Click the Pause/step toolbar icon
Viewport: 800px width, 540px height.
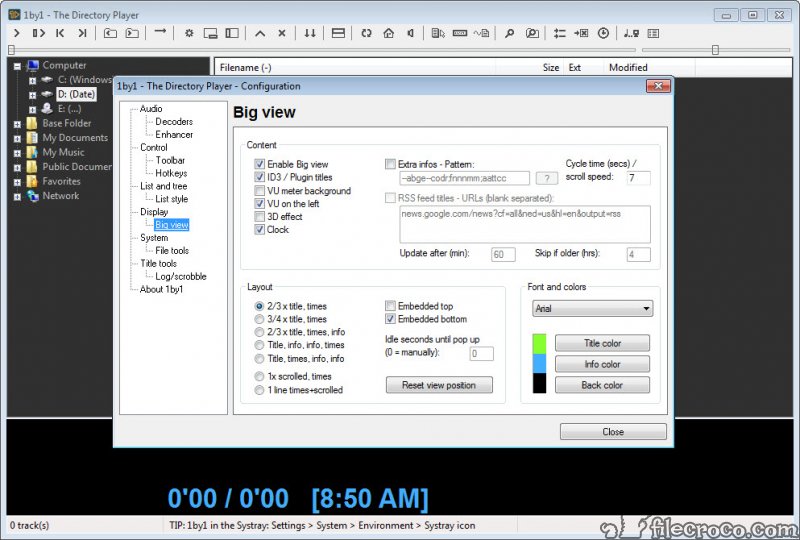38,33
